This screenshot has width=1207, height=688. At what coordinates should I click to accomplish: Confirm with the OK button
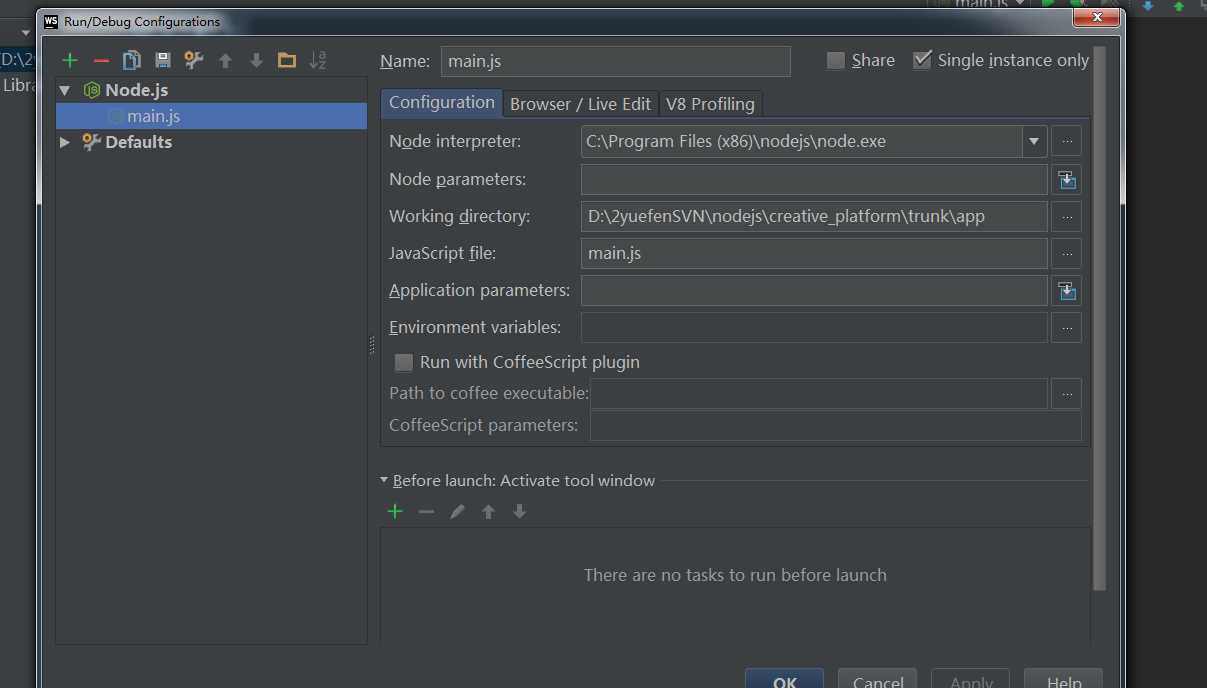[785, 680]
